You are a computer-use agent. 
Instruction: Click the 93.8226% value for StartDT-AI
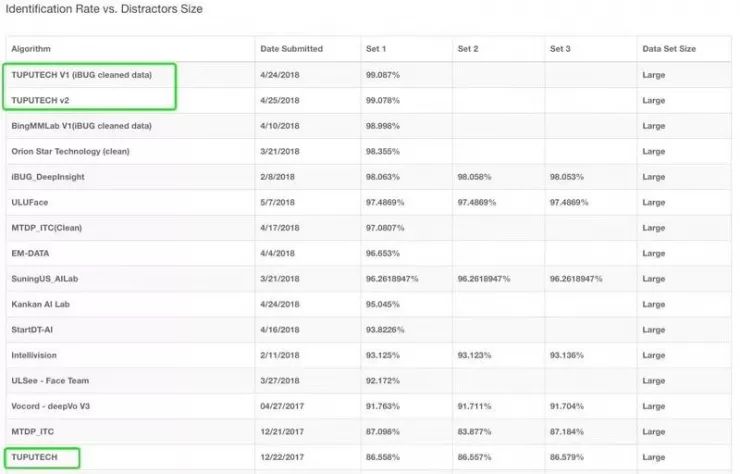click(x=385, y=330)
